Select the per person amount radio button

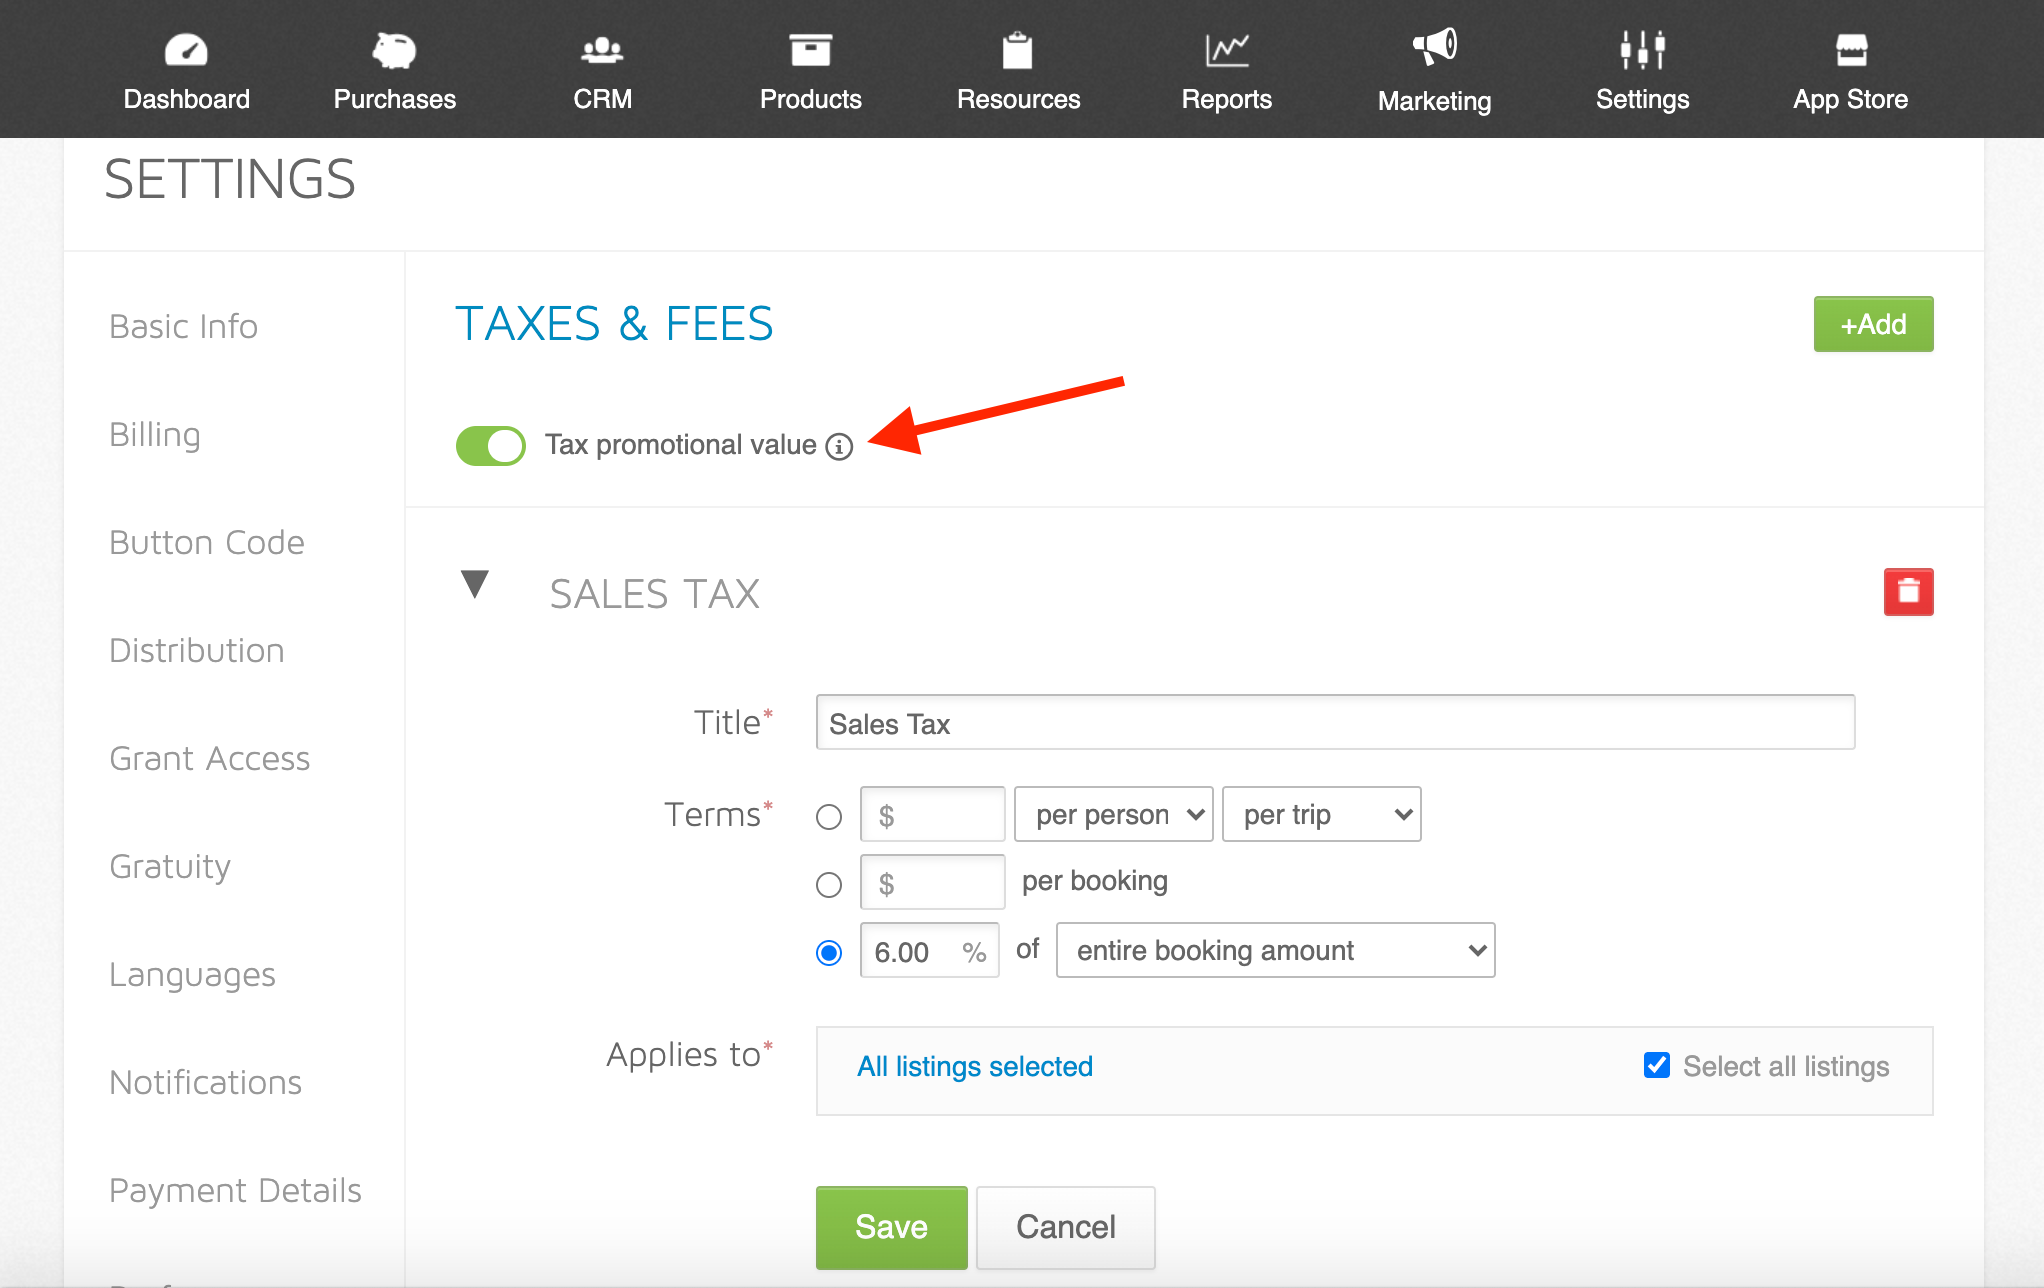tap(829, 817)
